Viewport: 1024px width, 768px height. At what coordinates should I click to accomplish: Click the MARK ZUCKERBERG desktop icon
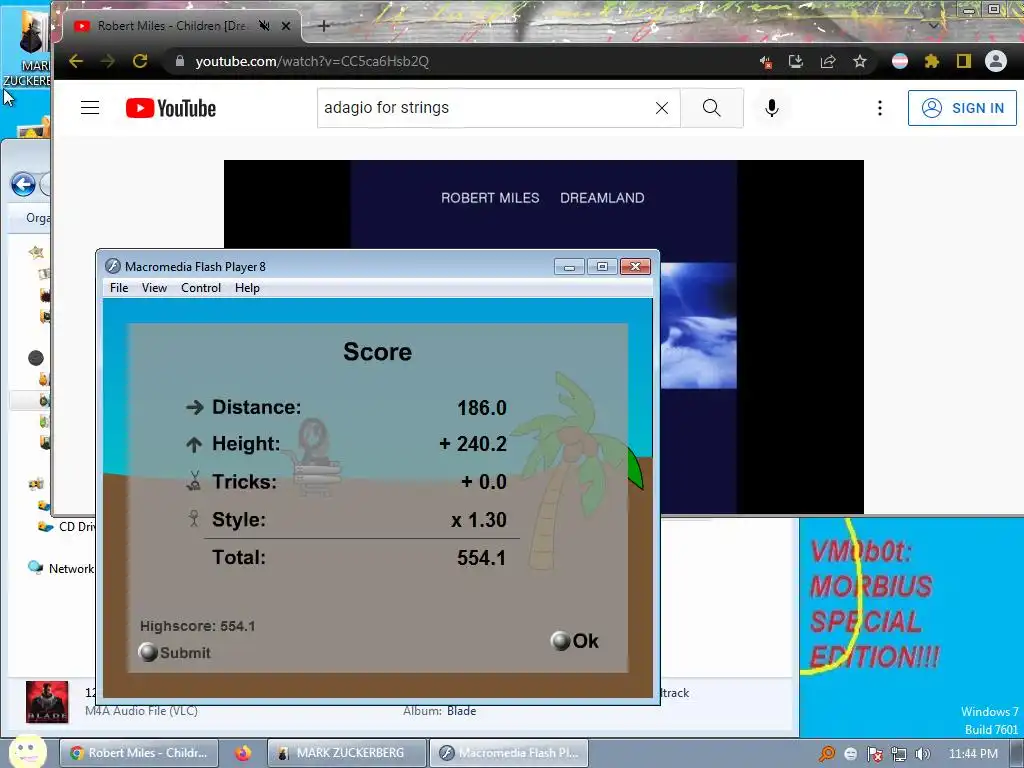pos(26,49)
